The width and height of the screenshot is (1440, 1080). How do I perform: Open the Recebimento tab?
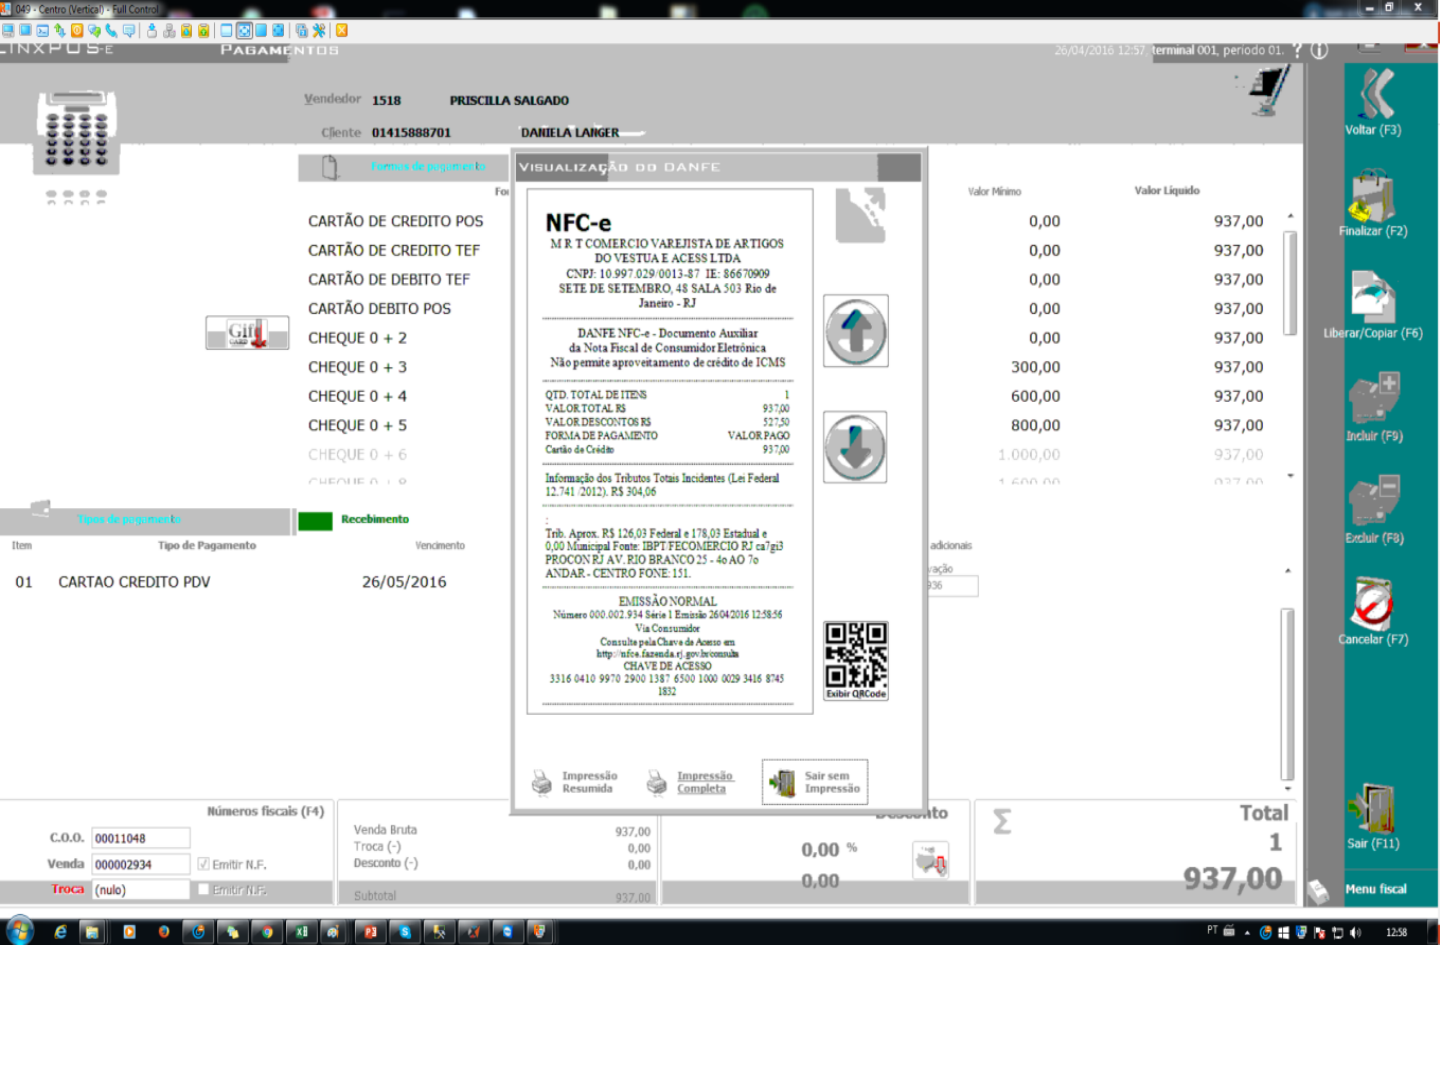click(375, 519)
